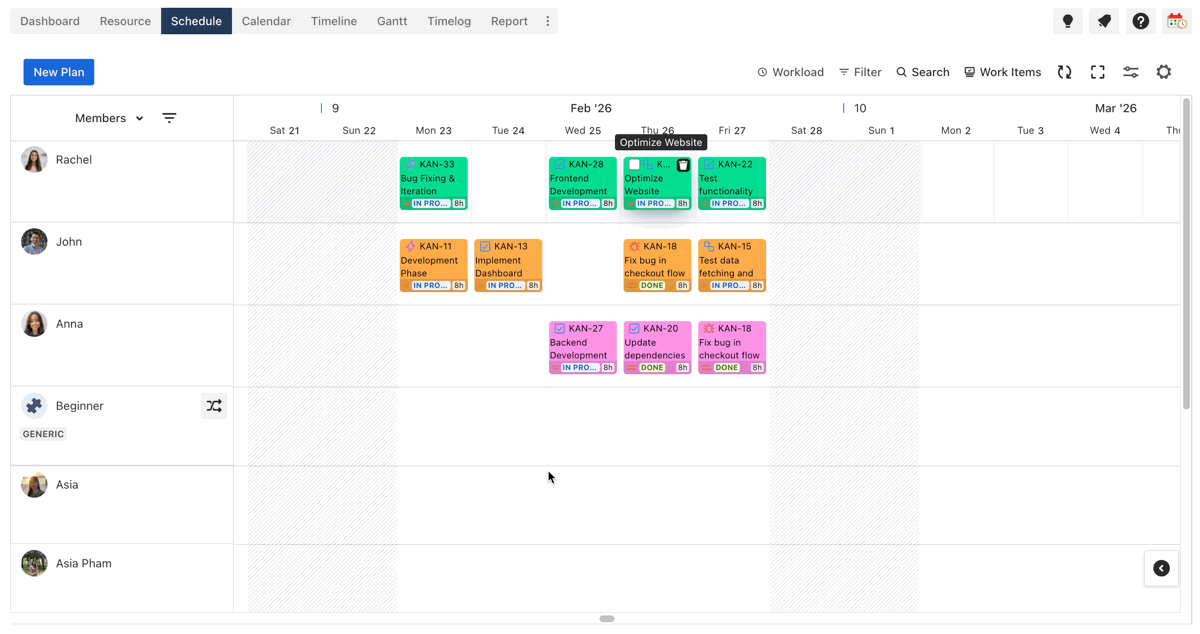Open the more tabs kebab menu
This screenshot has height=634, width=1200.
tap(548, 21)
